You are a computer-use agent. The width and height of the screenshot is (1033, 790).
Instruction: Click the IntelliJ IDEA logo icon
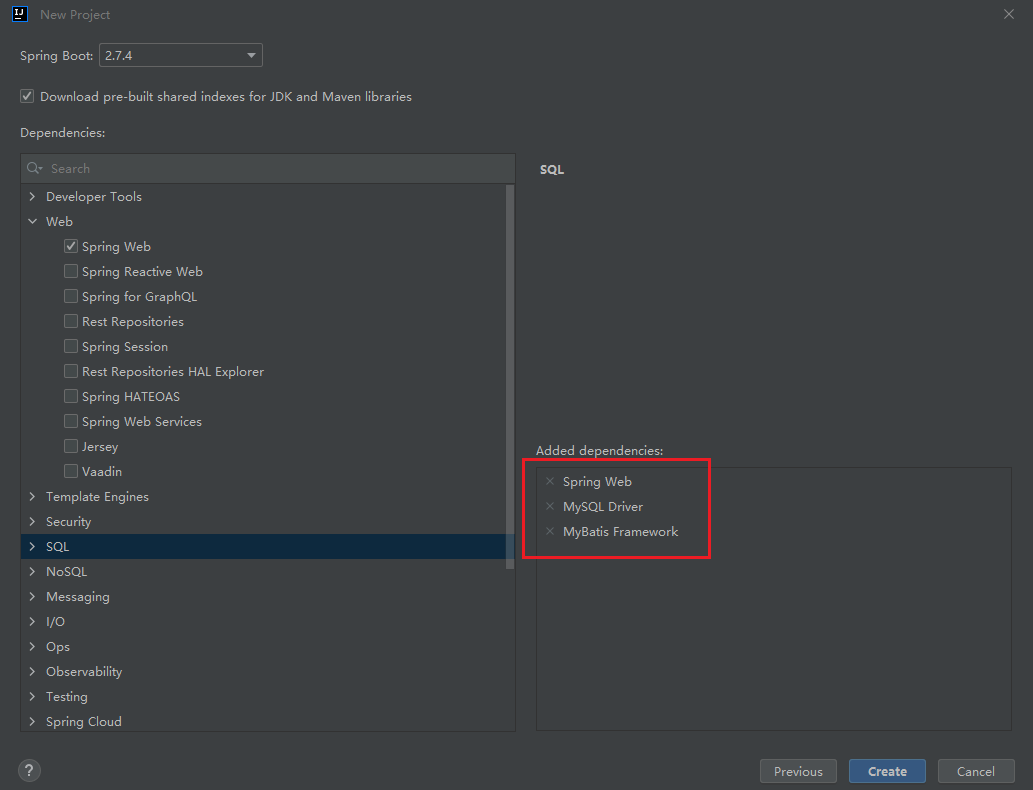click(20, 14)
